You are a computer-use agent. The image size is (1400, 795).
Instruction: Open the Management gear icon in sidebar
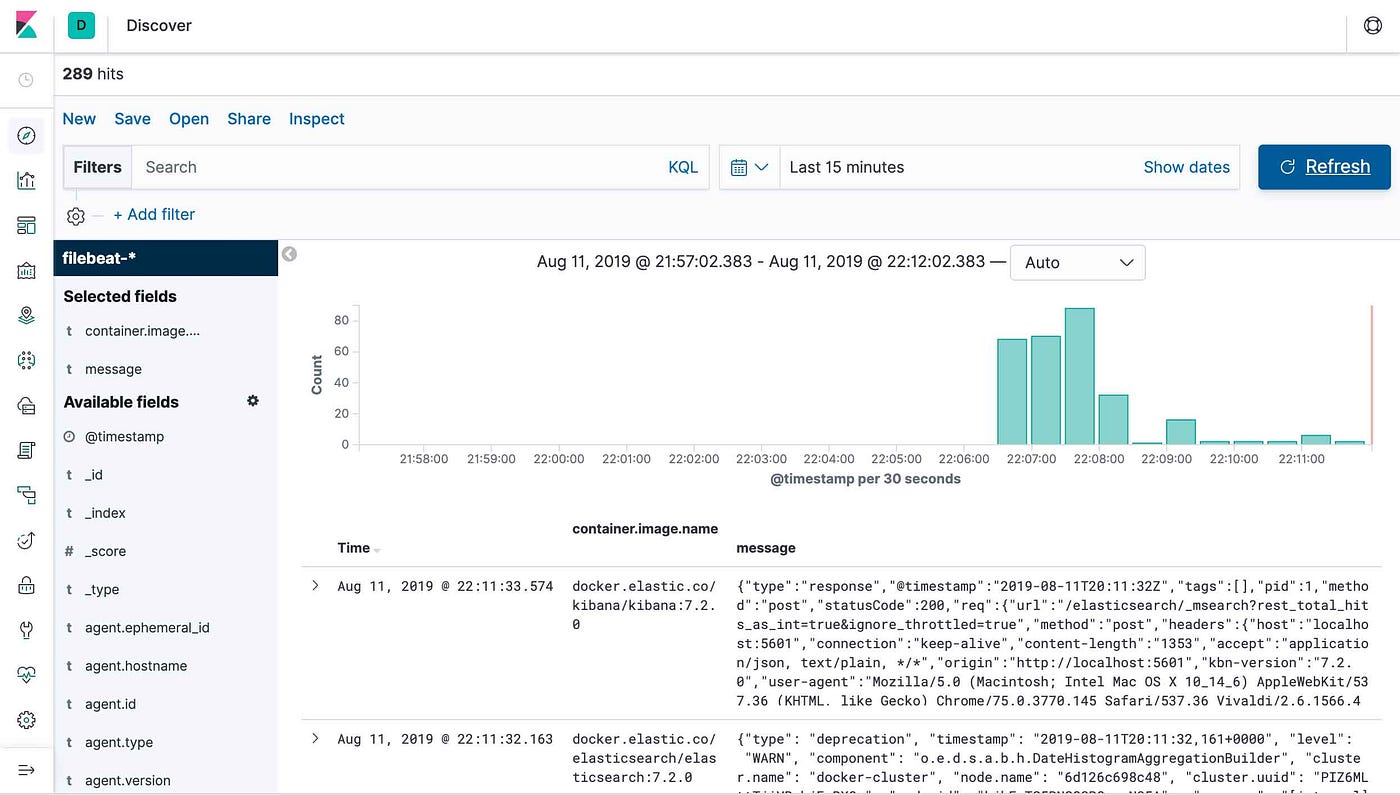coord(26,719)
